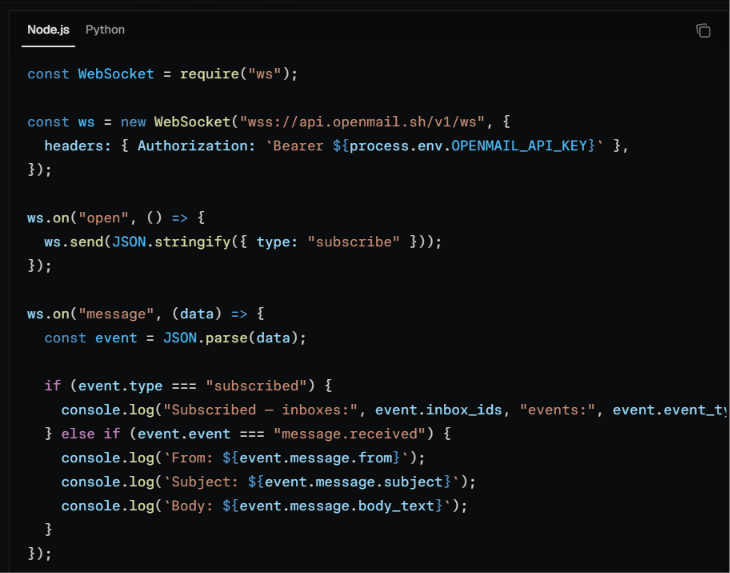Click the "wss://api.openmail.sh/v1/ws" URL string
The width and height of the screenshot is (730, 573).
(x=362, y=122)
